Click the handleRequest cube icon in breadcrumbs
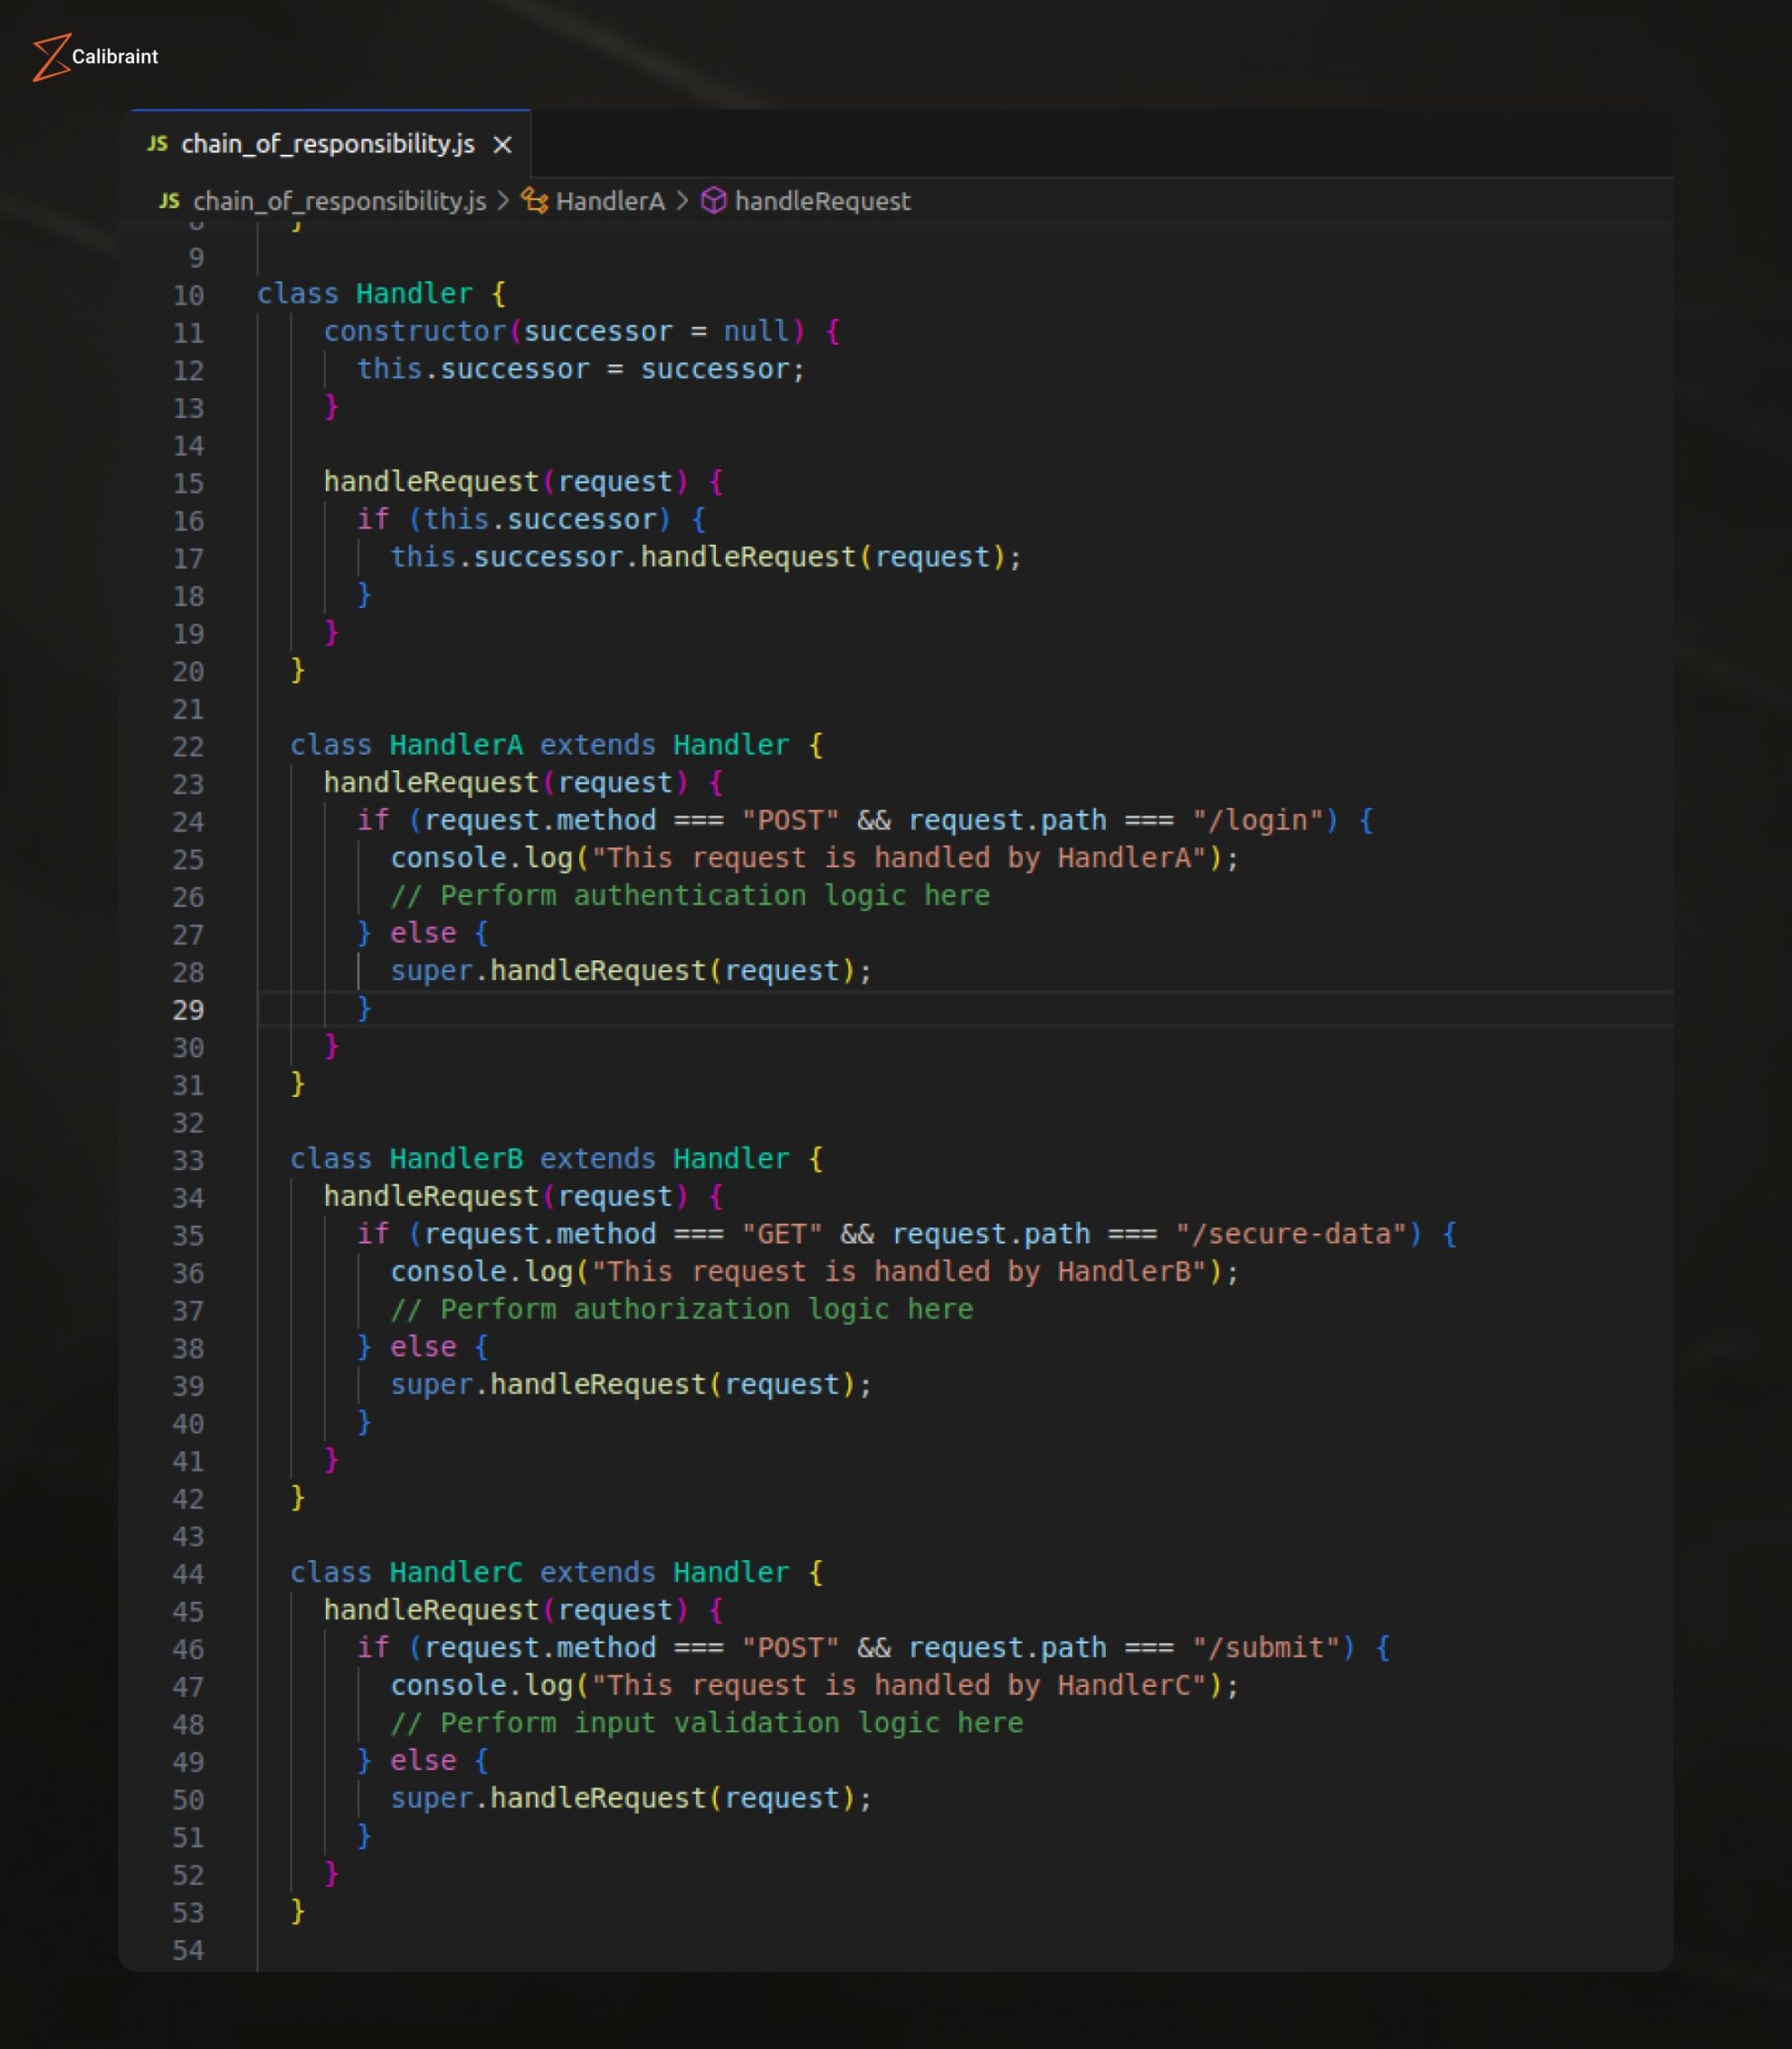1792x2049 pixels. point(713,201)
